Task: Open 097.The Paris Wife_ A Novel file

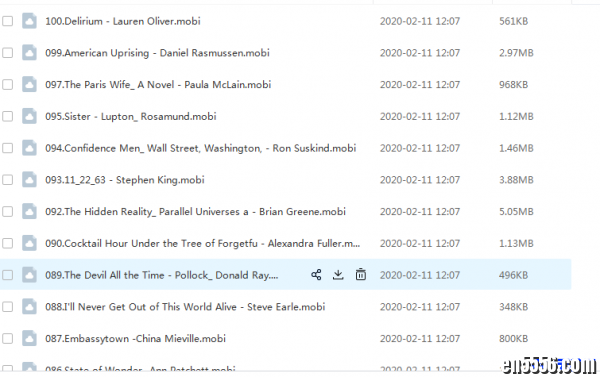Action: (x=158, y=85)
